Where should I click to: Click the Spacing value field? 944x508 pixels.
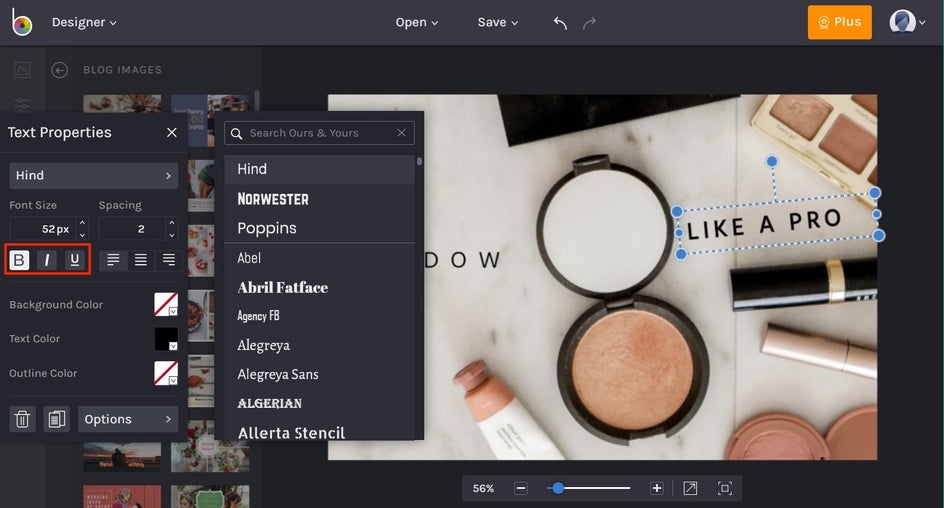(x=132, y=229)
